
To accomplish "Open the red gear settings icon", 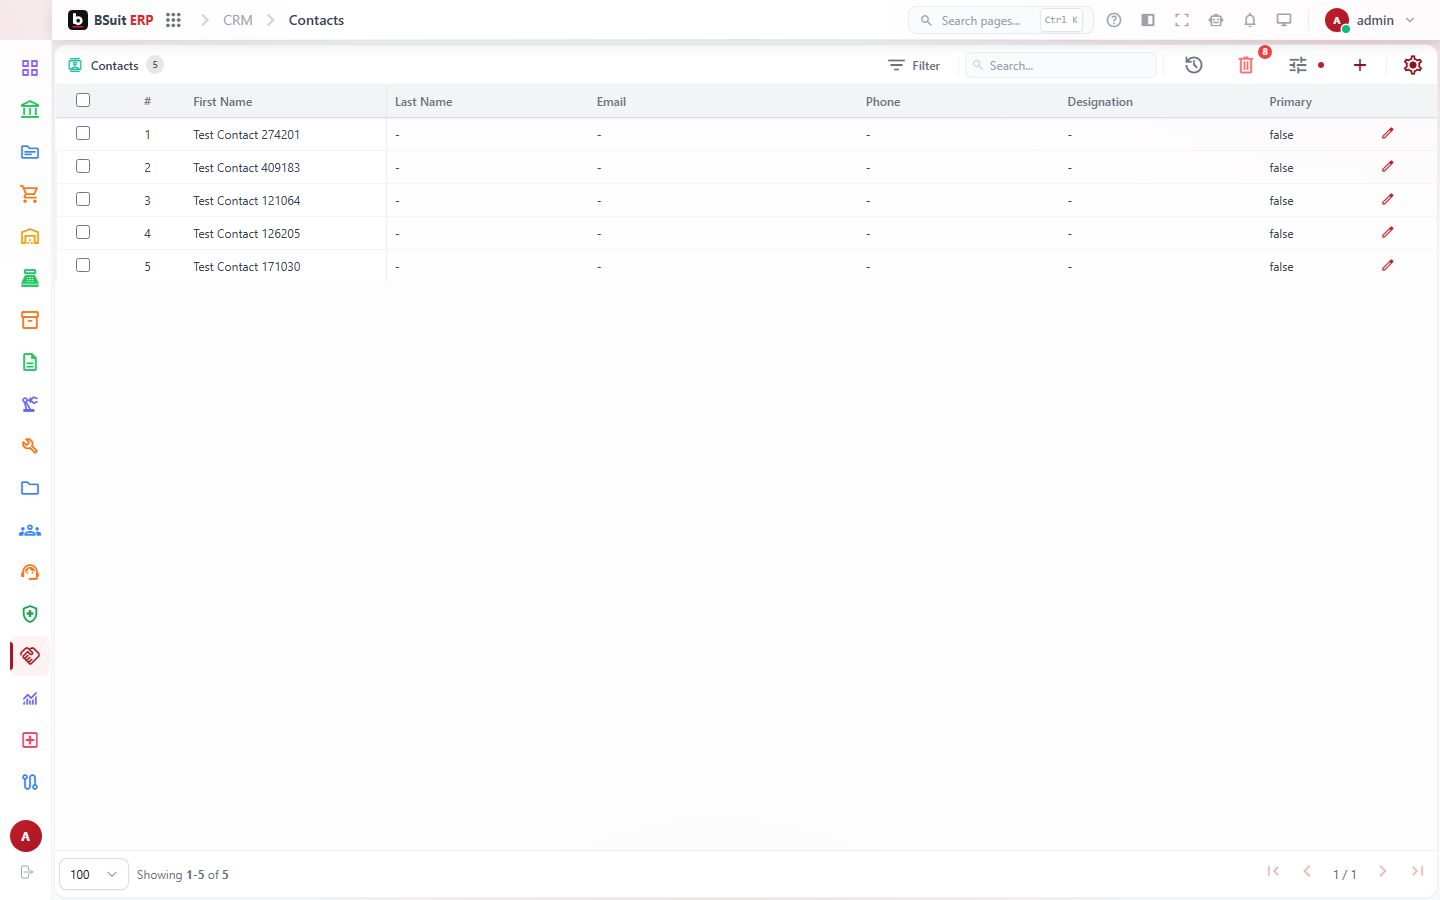I will pyautogui.click(x=1413, y=65).
